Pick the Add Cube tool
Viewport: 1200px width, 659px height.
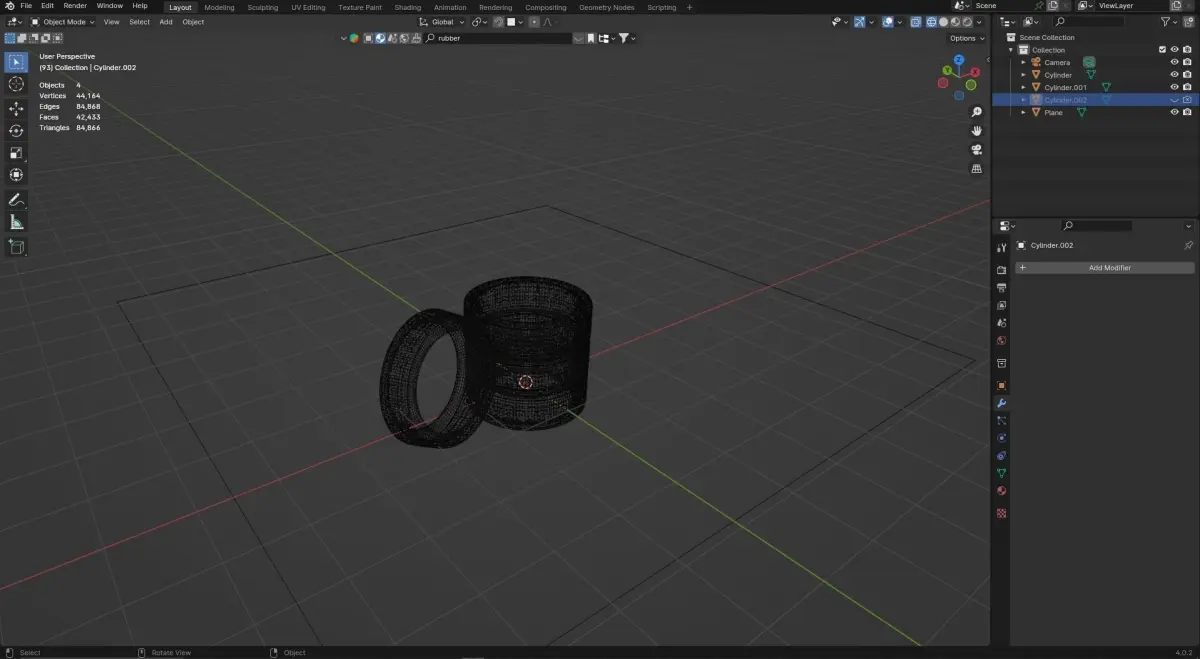(16, 246)
